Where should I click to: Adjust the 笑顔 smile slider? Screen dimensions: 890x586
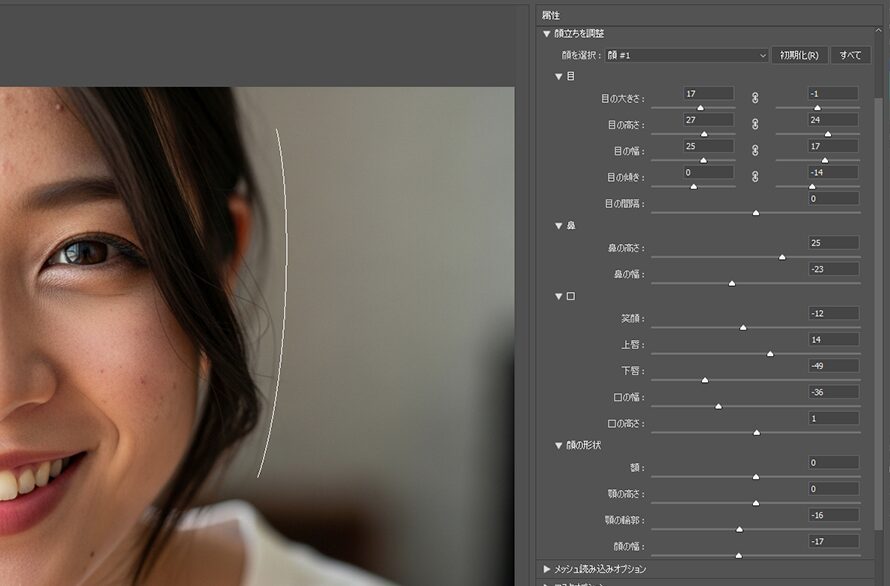pos(742,328)
